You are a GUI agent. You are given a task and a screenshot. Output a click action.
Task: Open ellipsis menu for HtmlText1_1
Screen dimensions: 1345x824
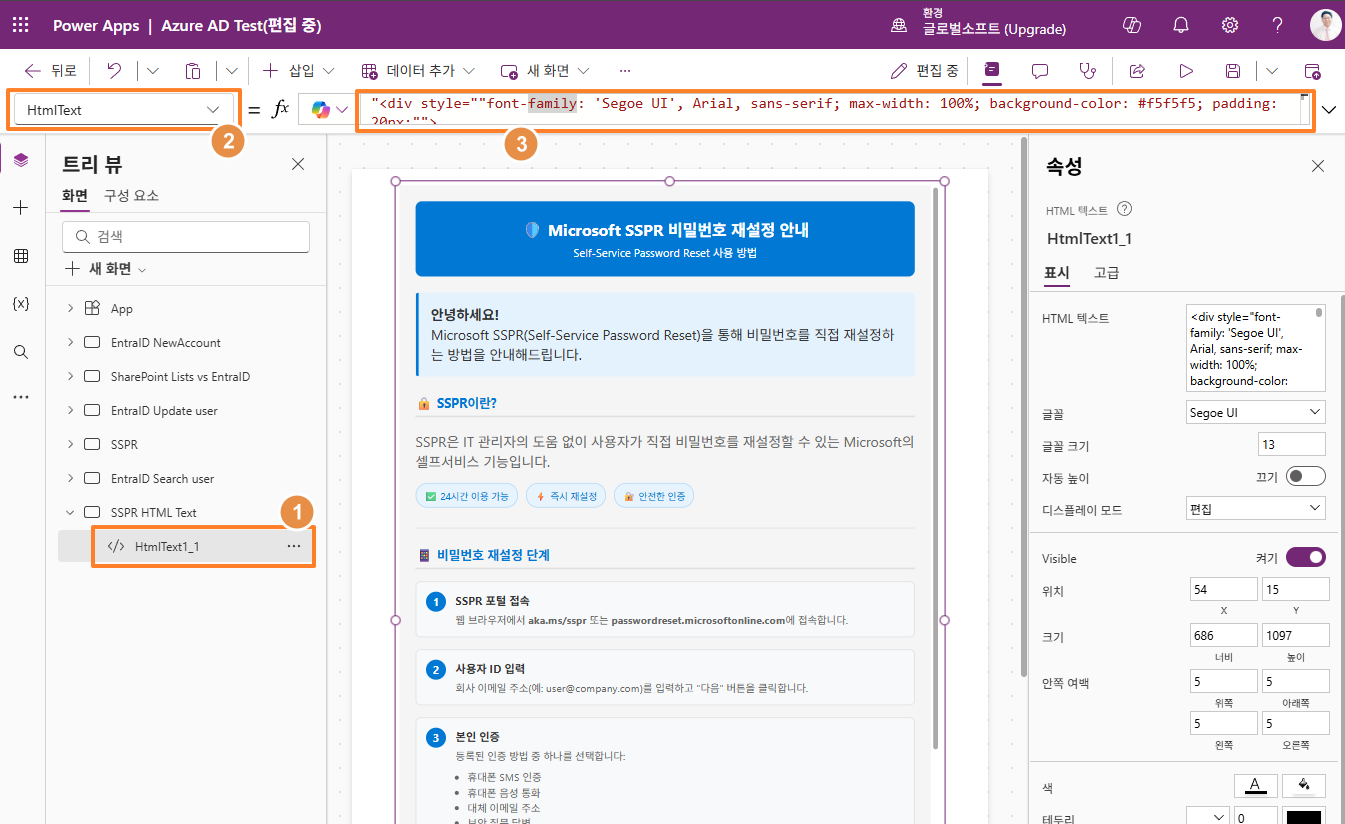293,546
